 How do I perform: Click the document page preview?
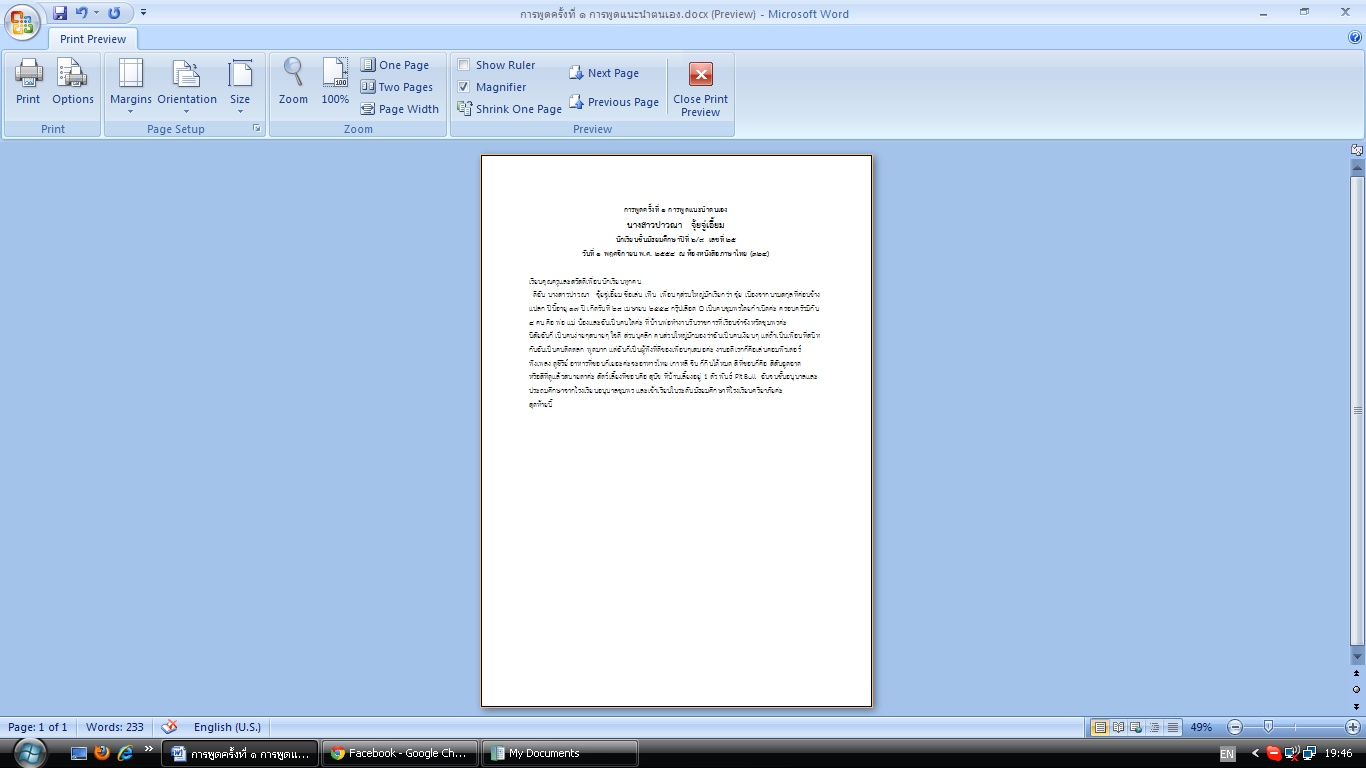coord(676,431)
